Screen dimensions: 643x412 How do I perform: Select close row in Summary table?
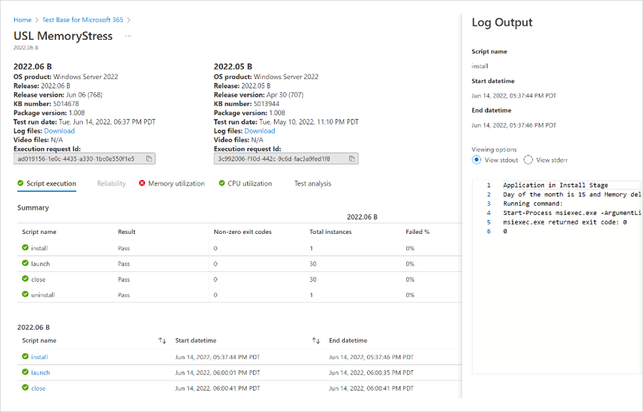tap(239, 279)
